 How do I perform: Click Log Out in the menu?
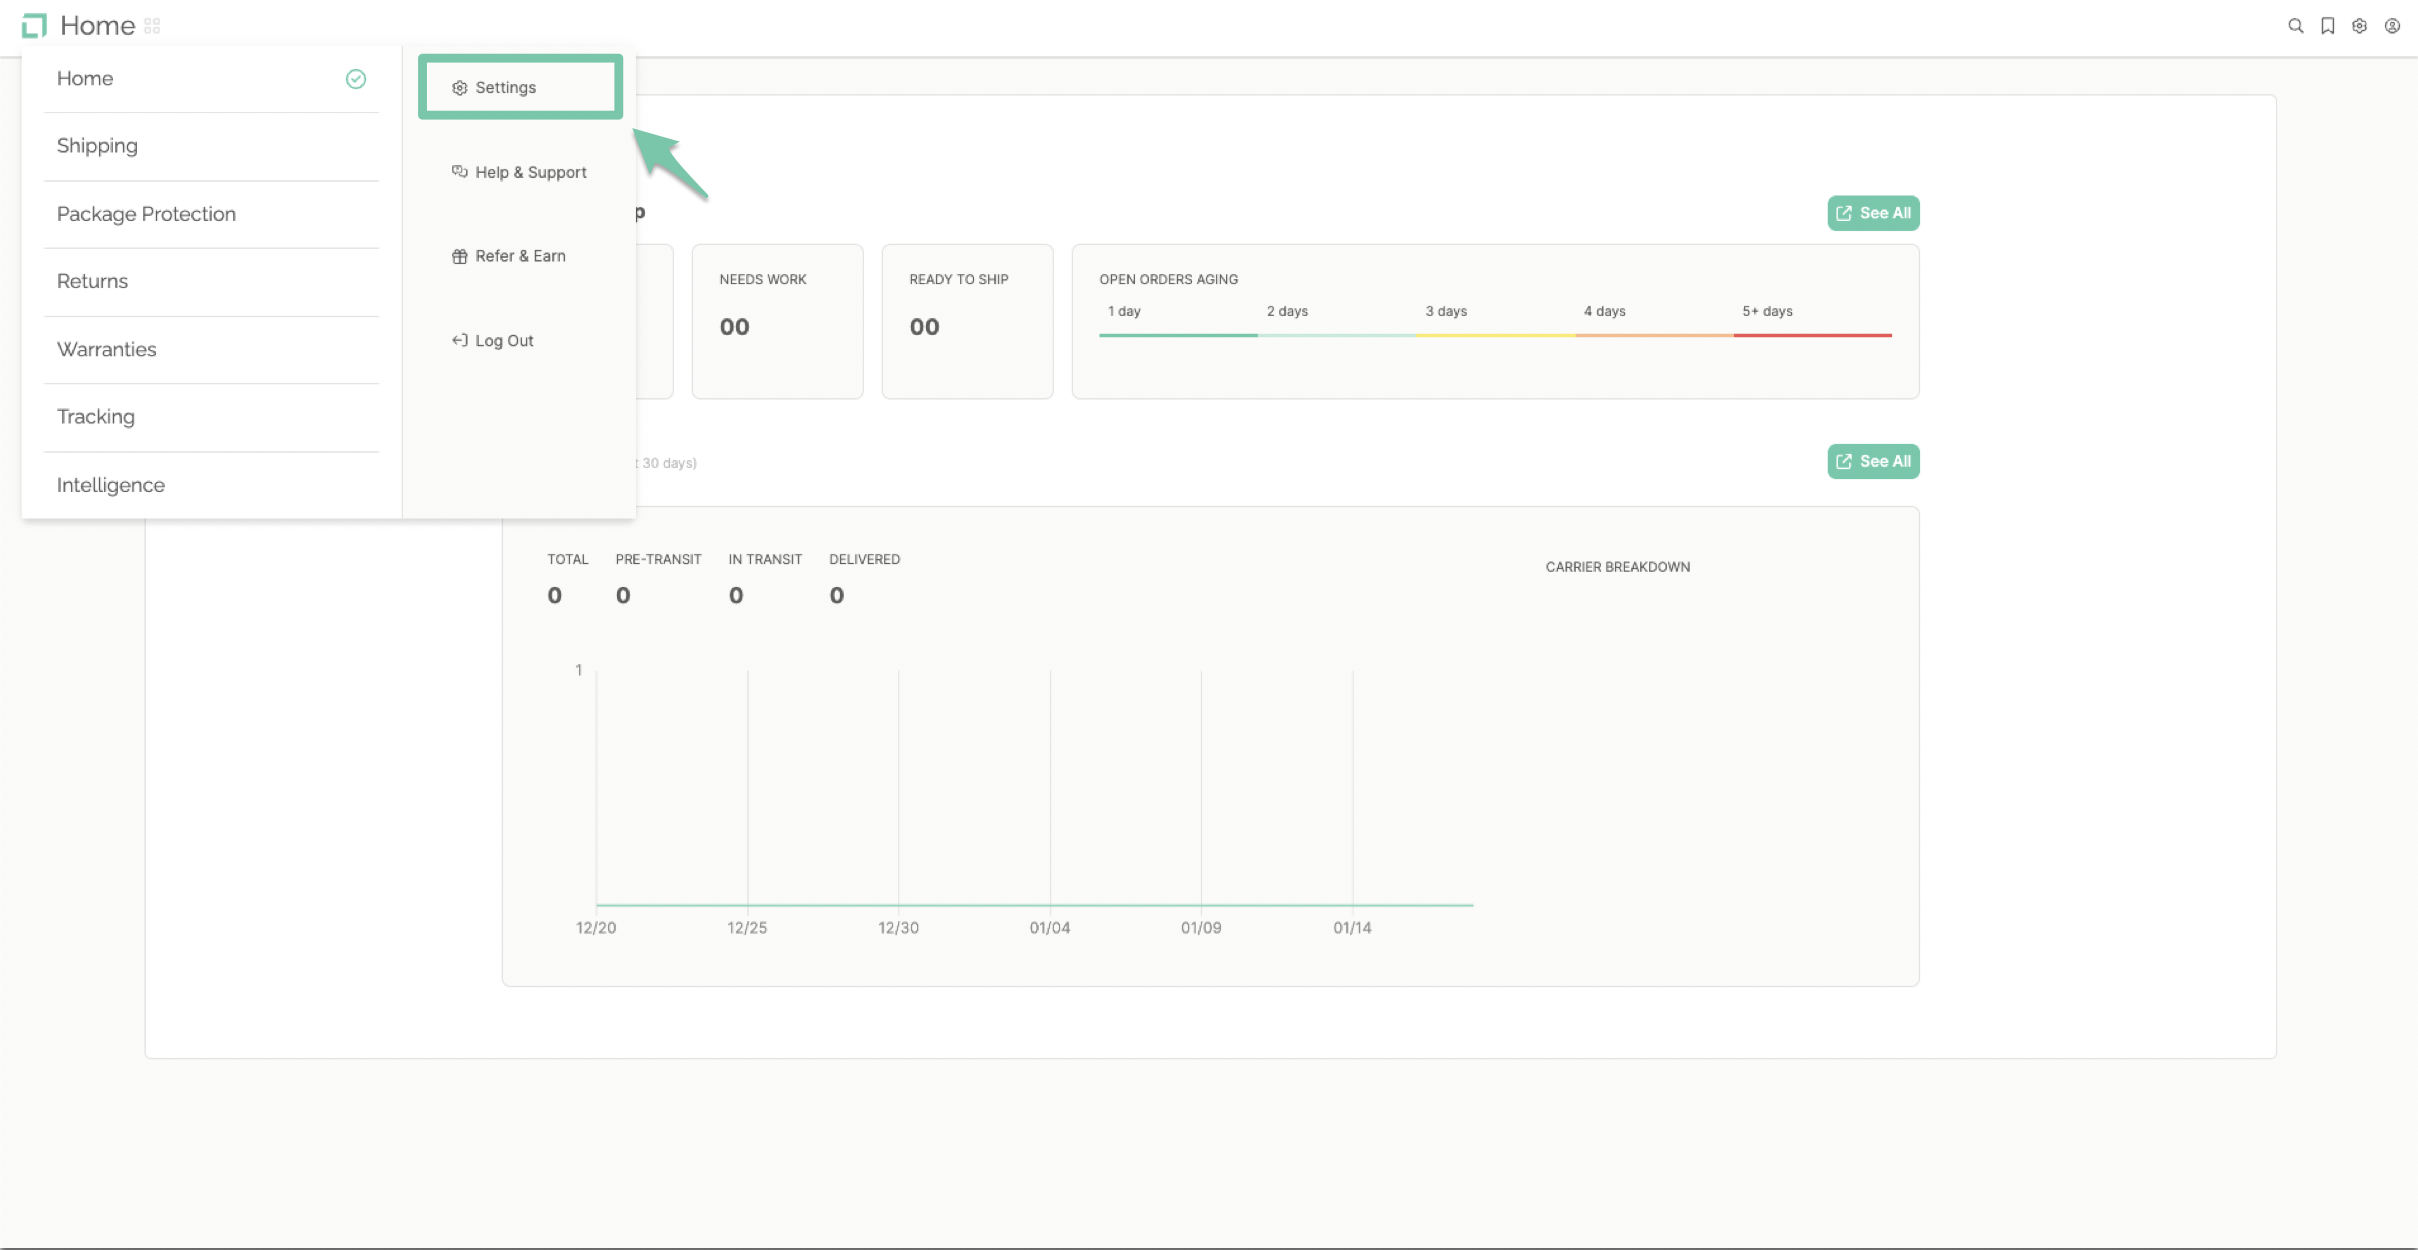(493, 340)
